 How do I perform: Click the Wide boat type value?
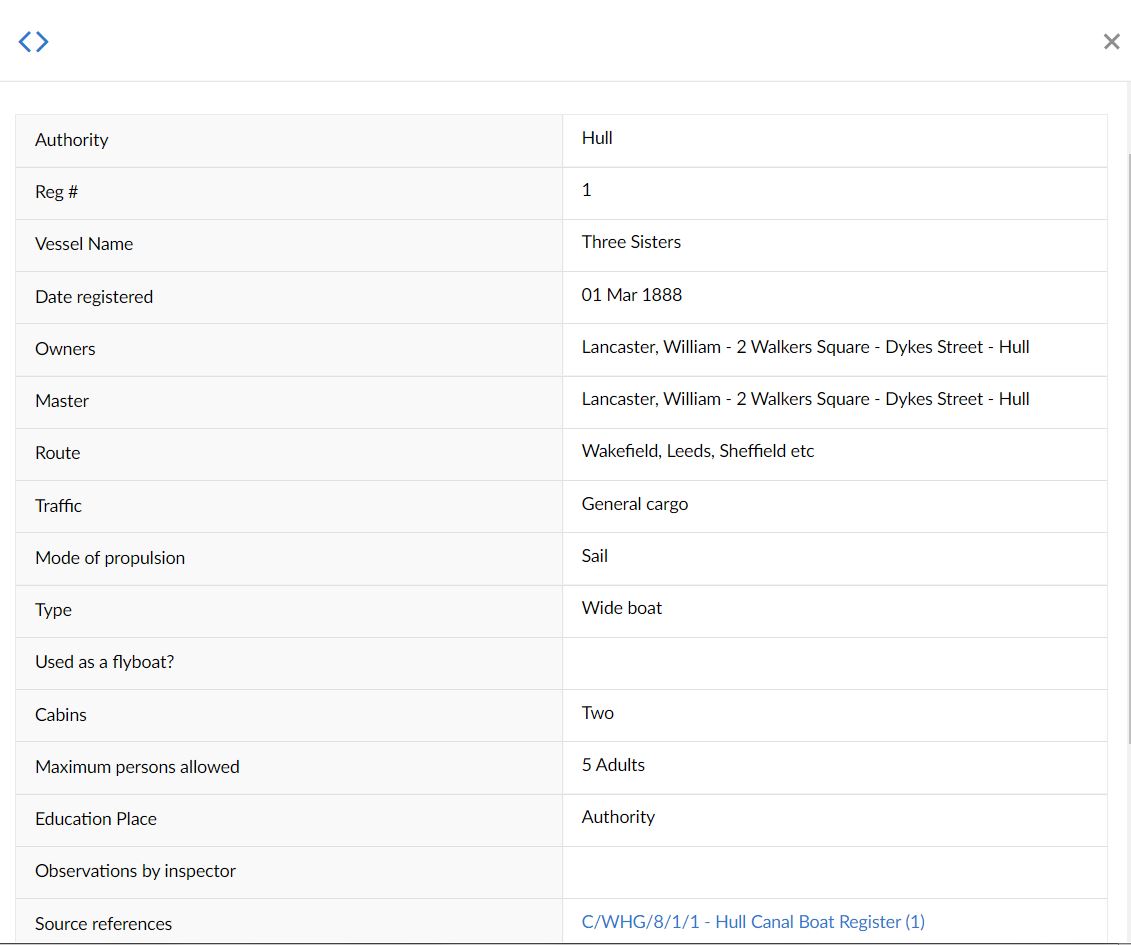point(621,608)
